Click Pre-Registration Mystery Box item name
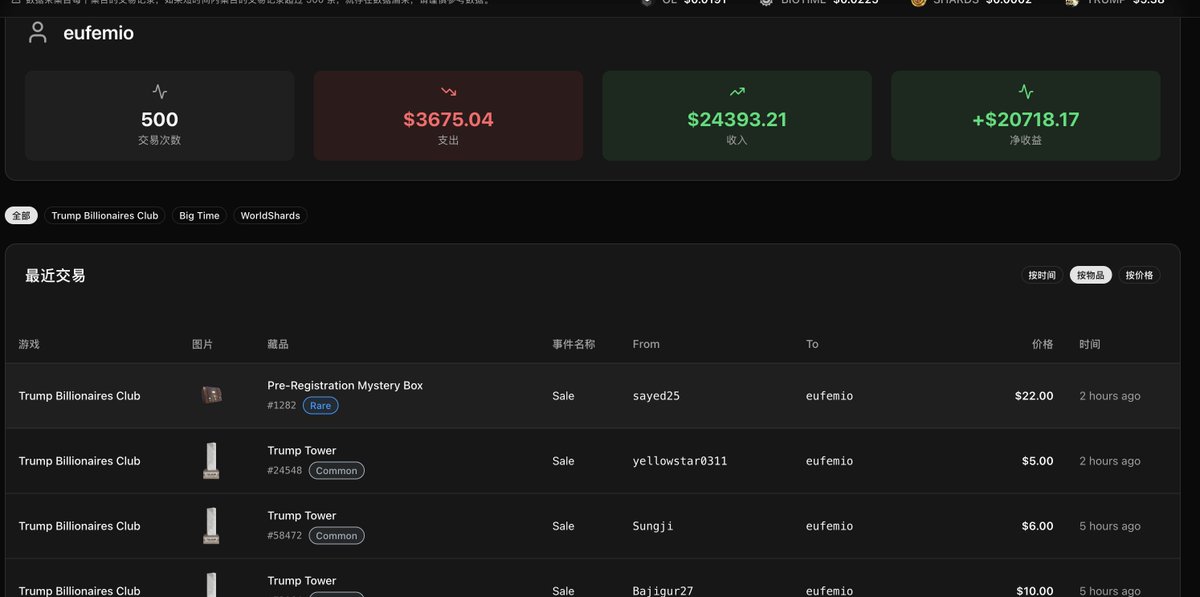 (x=345, y=385)
